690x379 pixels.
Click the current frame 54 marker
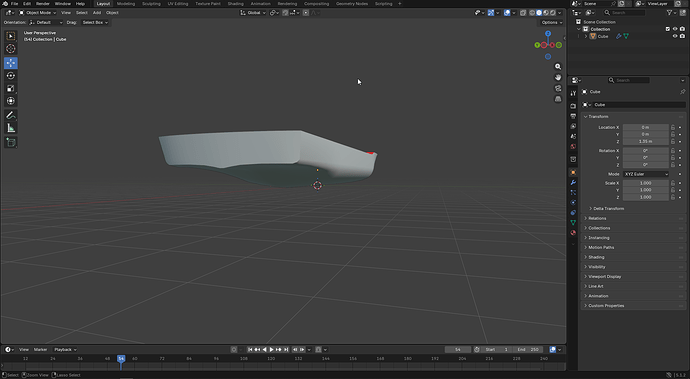point(121,358)
